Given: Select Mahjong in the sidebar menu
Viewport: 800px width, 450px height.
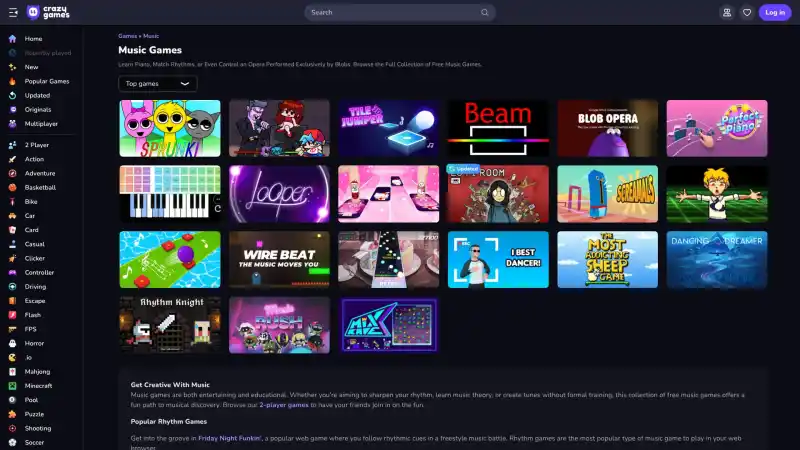Looking at the screenshot, I should point(37,372).
